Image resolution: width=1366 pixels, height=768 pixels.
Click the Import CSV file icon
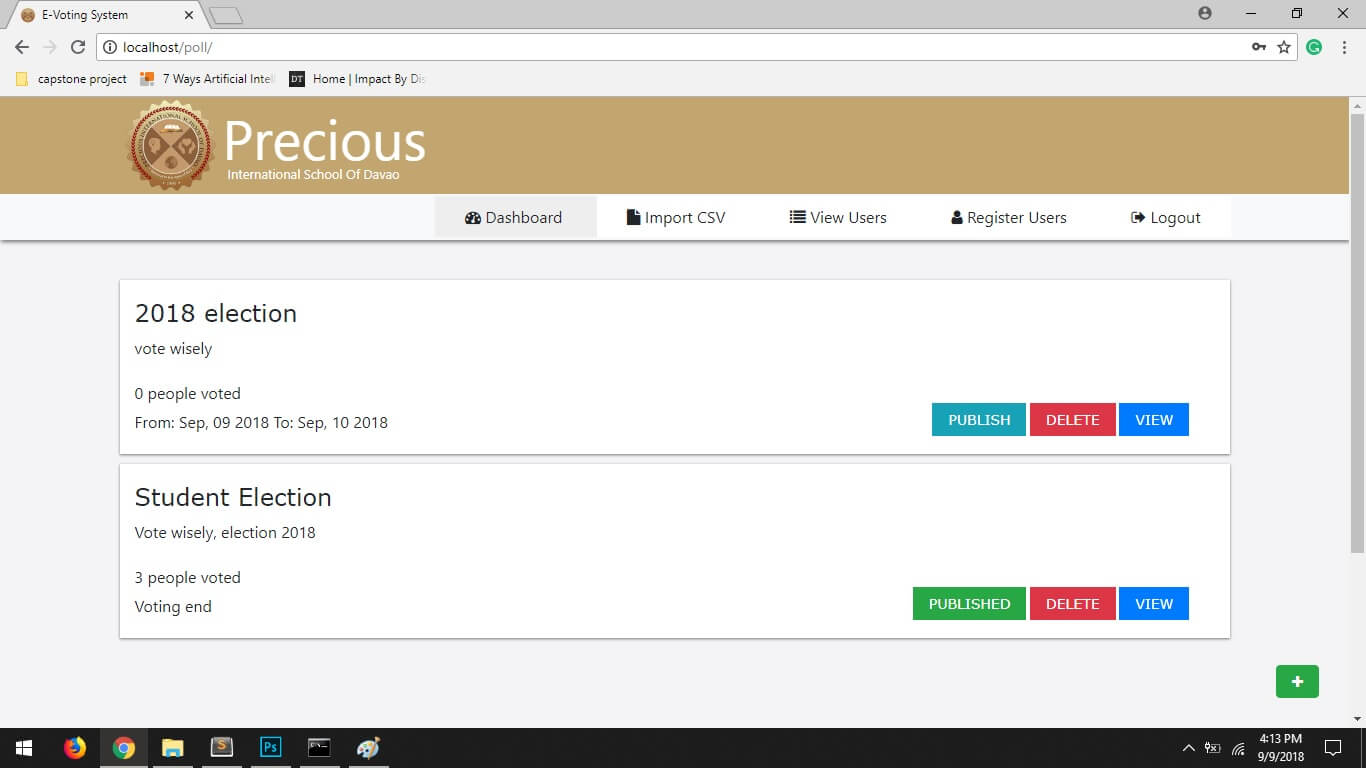[632, 217]
